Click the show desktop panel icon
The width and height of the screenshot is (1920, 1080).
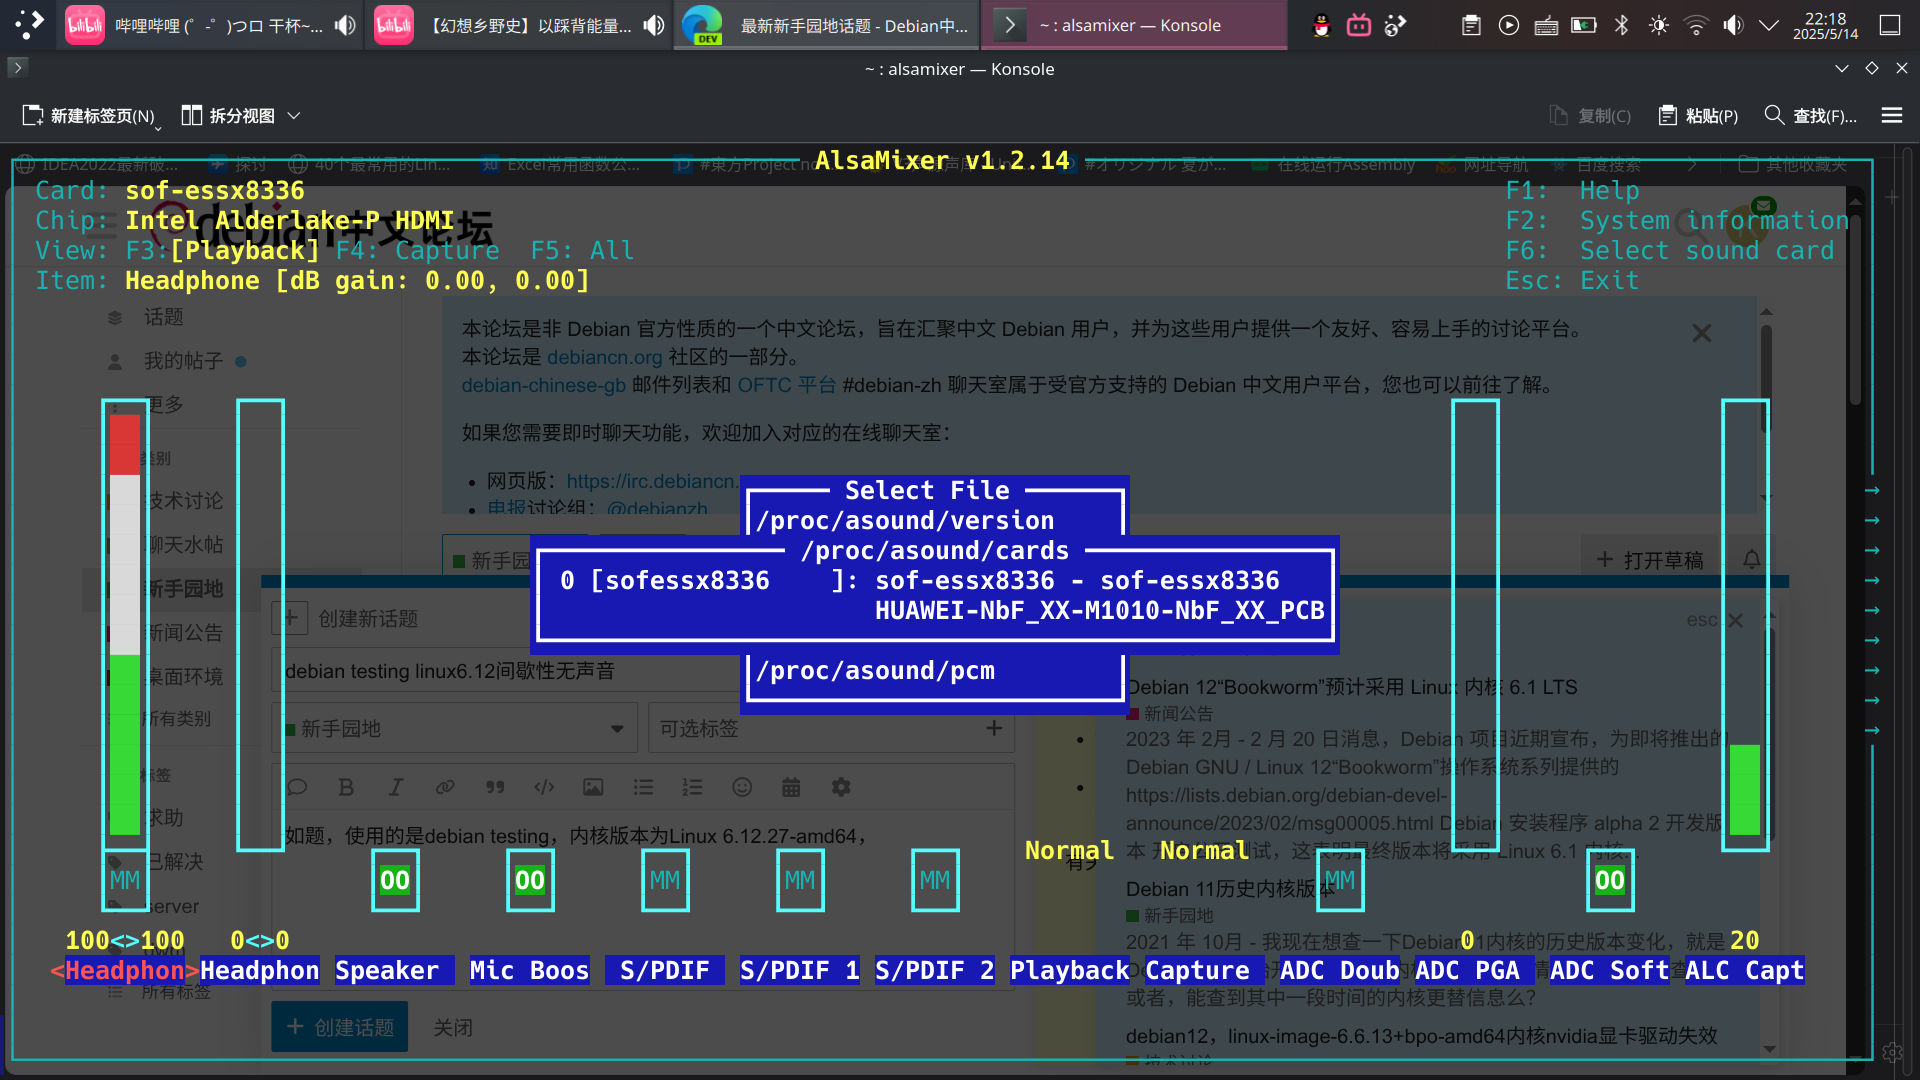1890,25
